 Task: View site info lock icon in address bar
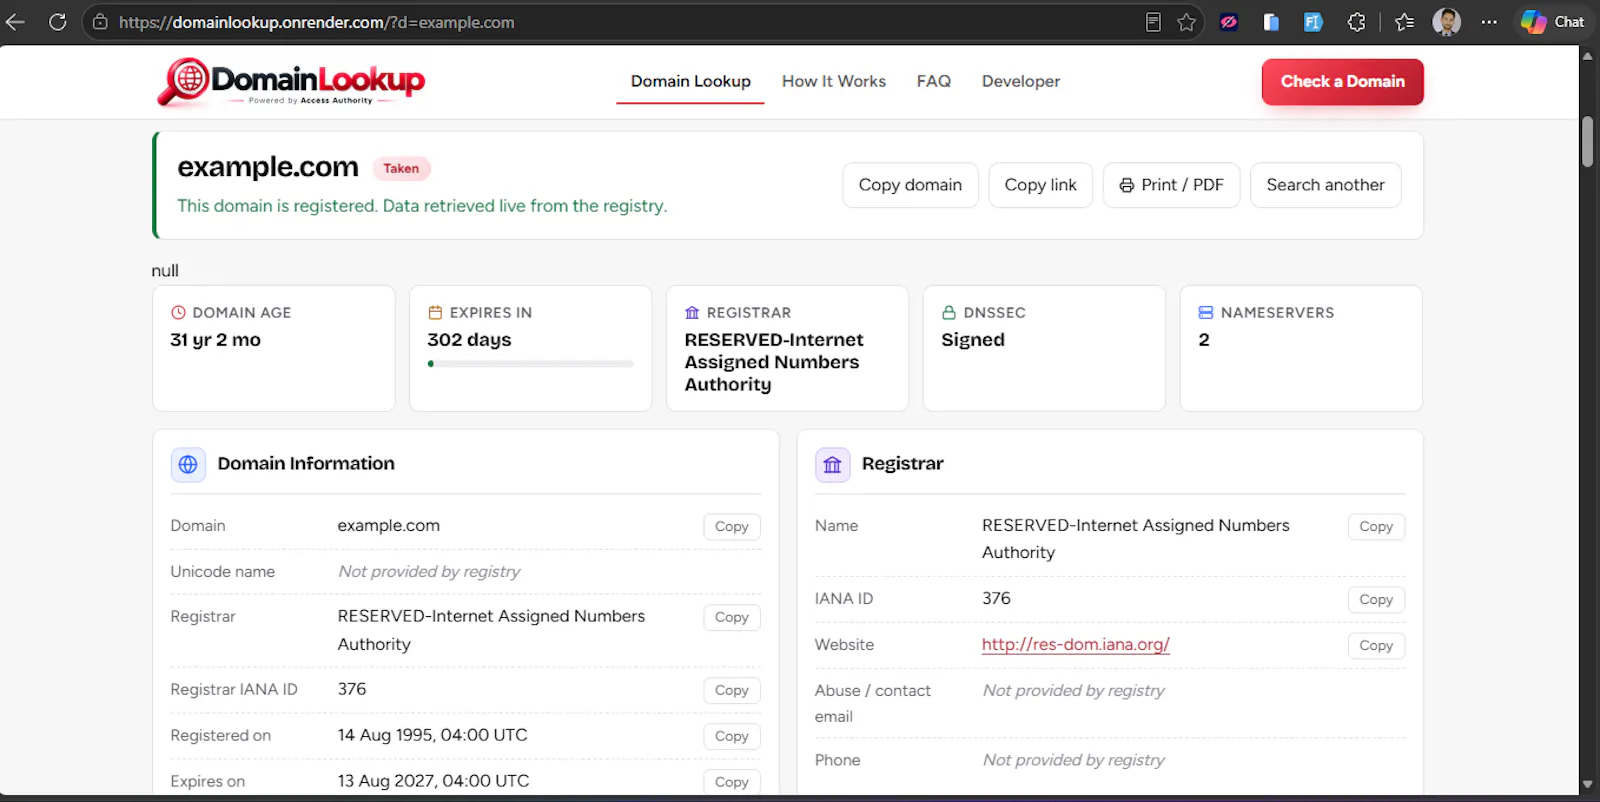point(100,22)
